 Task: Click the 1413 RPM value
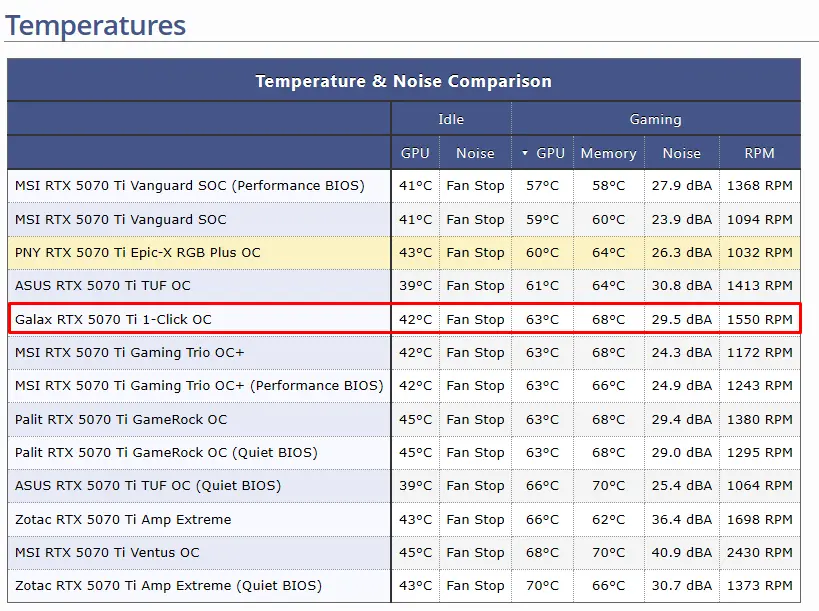(x=759, y=286)
